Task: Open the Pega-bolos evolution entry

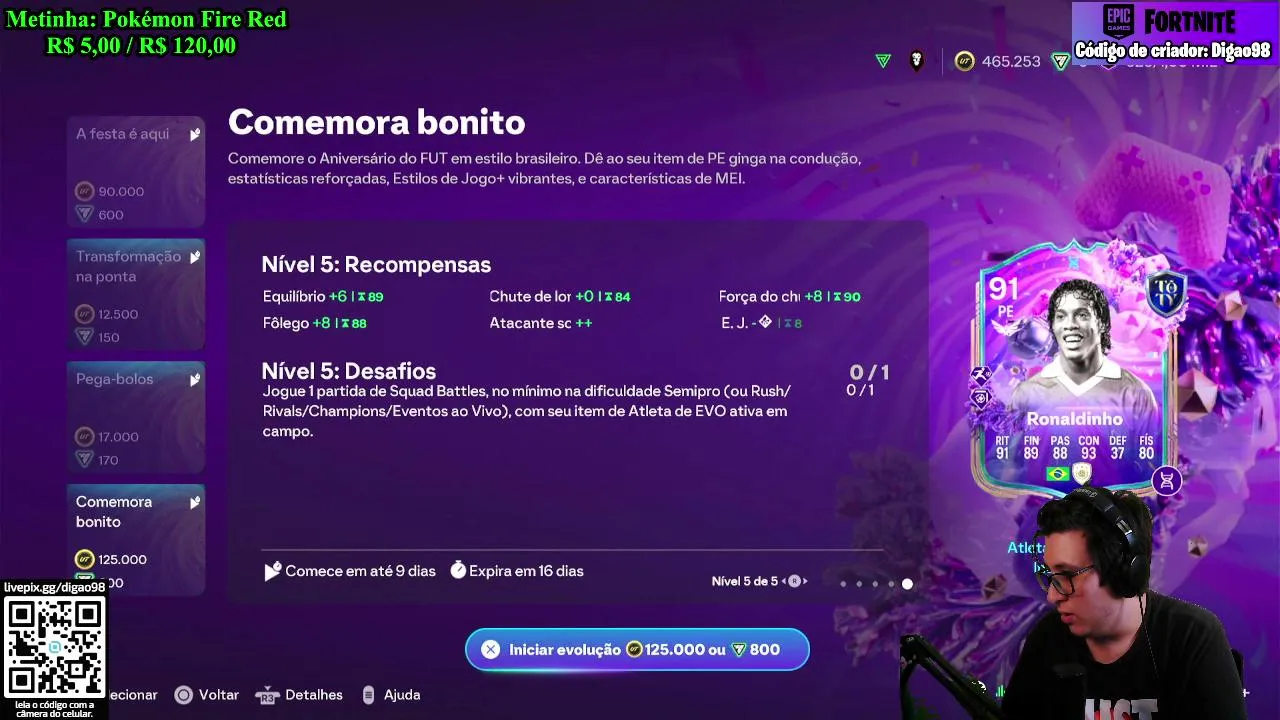Action: pos(136,418)
